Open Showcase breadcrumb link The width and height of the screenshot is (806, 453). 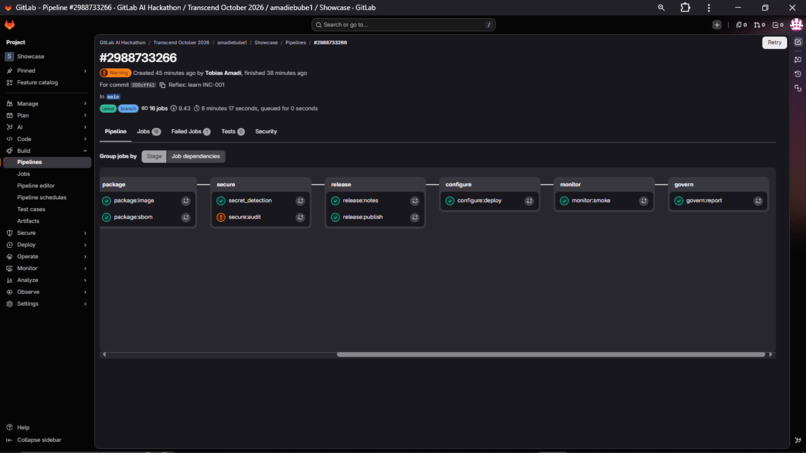coord(266,43)
